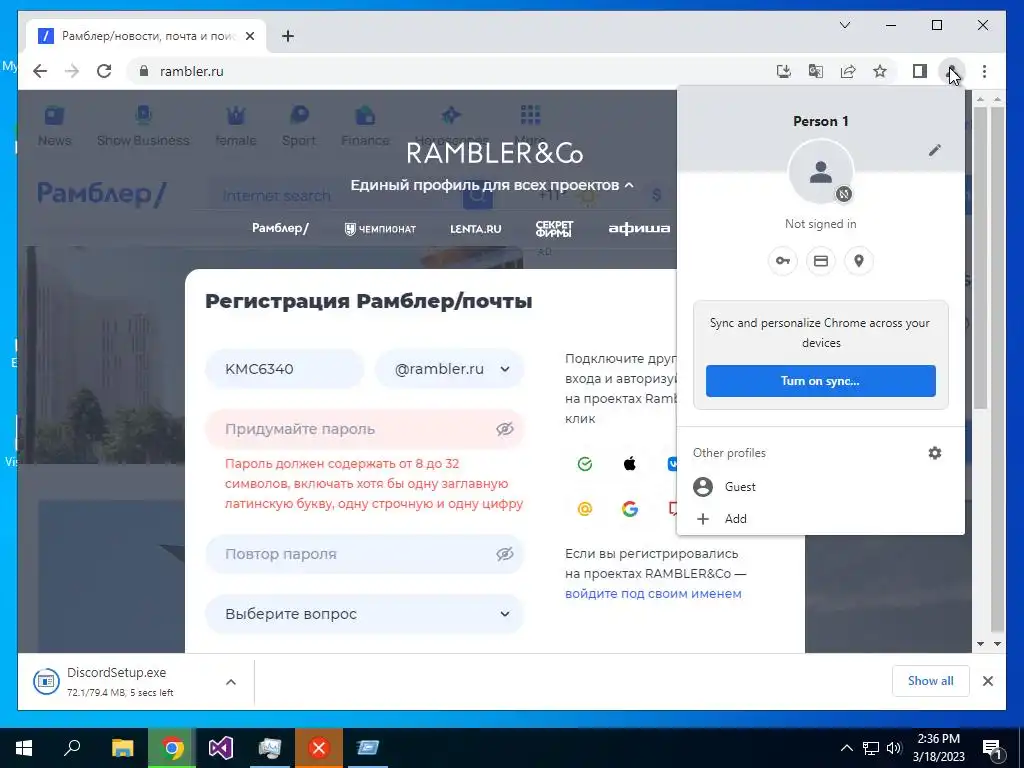The height and width of the screenshot is (768, 1024).
Task: Open Чемпионат project link
Action: (x=380, y=229)
